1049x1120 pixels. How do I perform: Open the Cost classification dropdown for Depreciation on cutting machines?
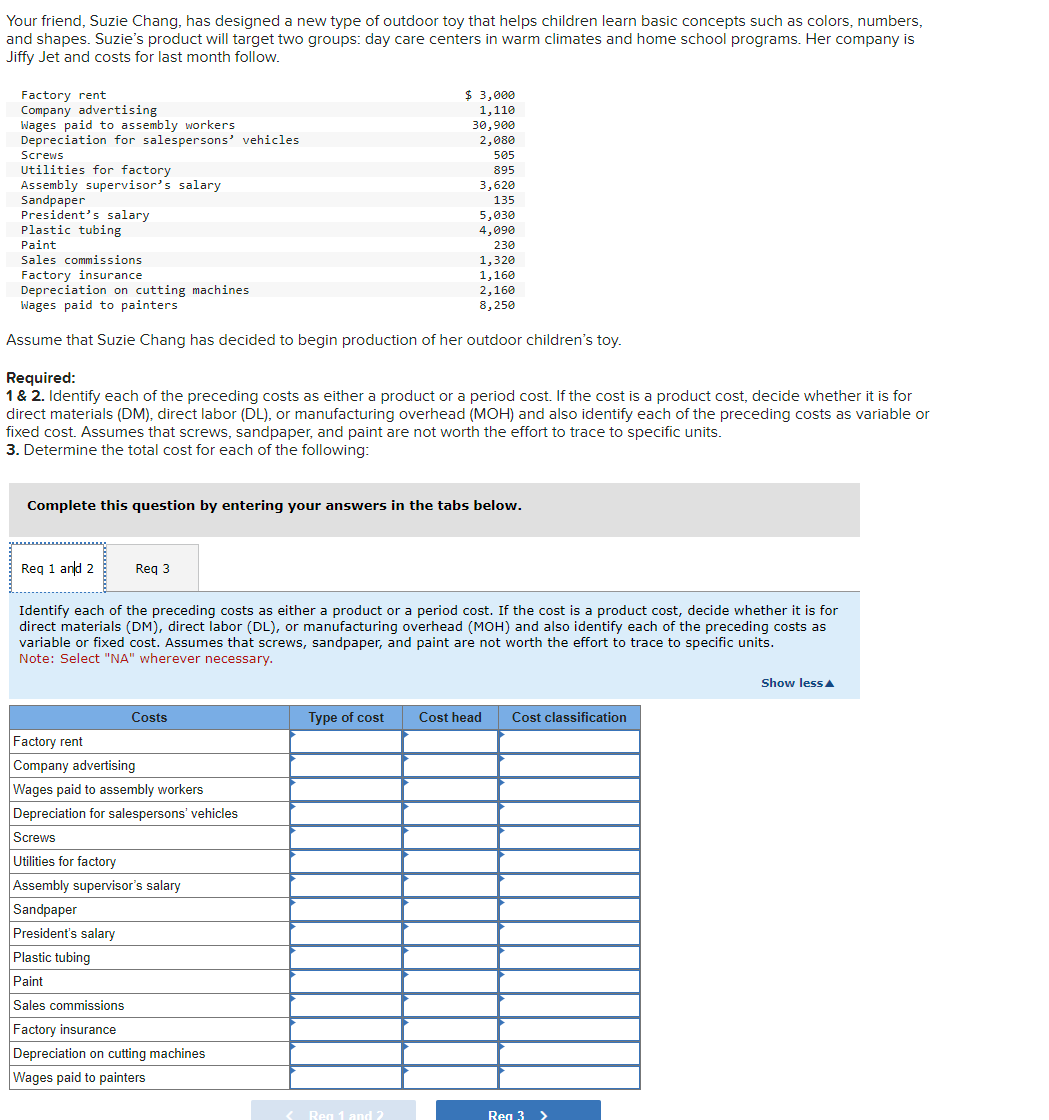(x=569, y=1053)
